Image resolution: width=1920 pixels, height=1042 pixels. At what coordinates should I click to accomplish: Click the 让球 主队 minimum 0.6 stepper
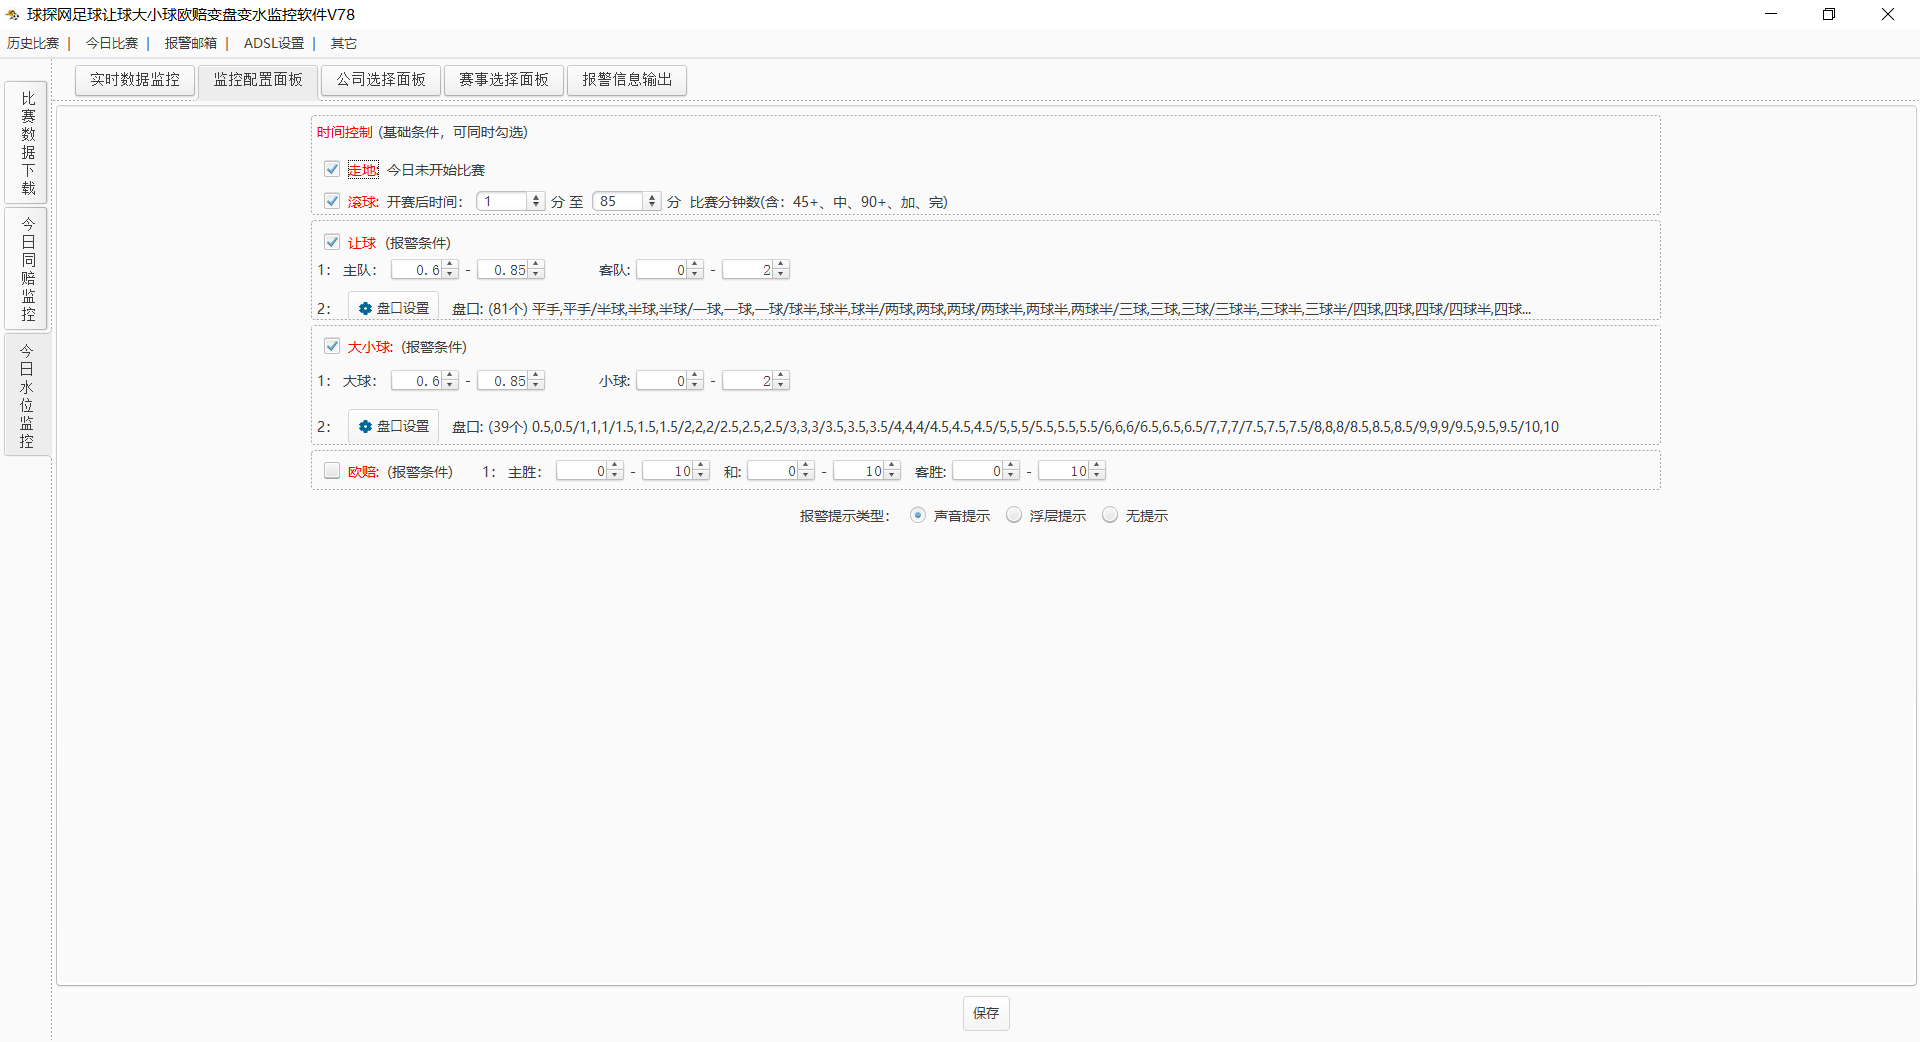[x=450, y=270]
